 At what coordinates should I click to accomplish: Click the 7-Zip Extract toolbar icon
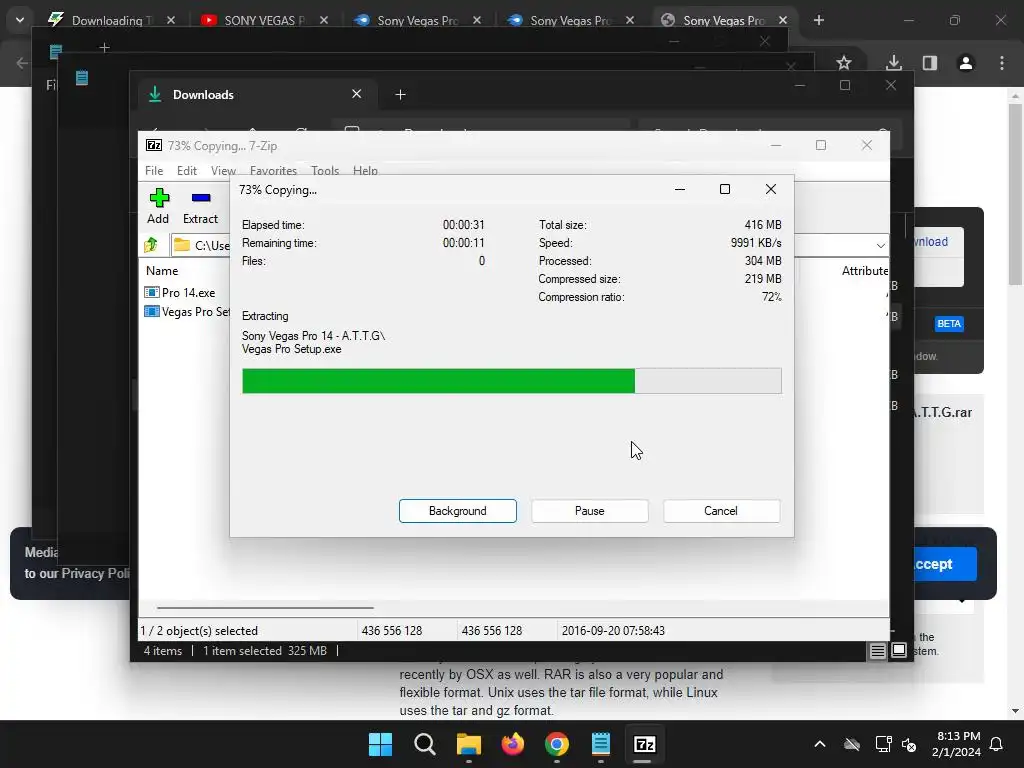(201, 198)
